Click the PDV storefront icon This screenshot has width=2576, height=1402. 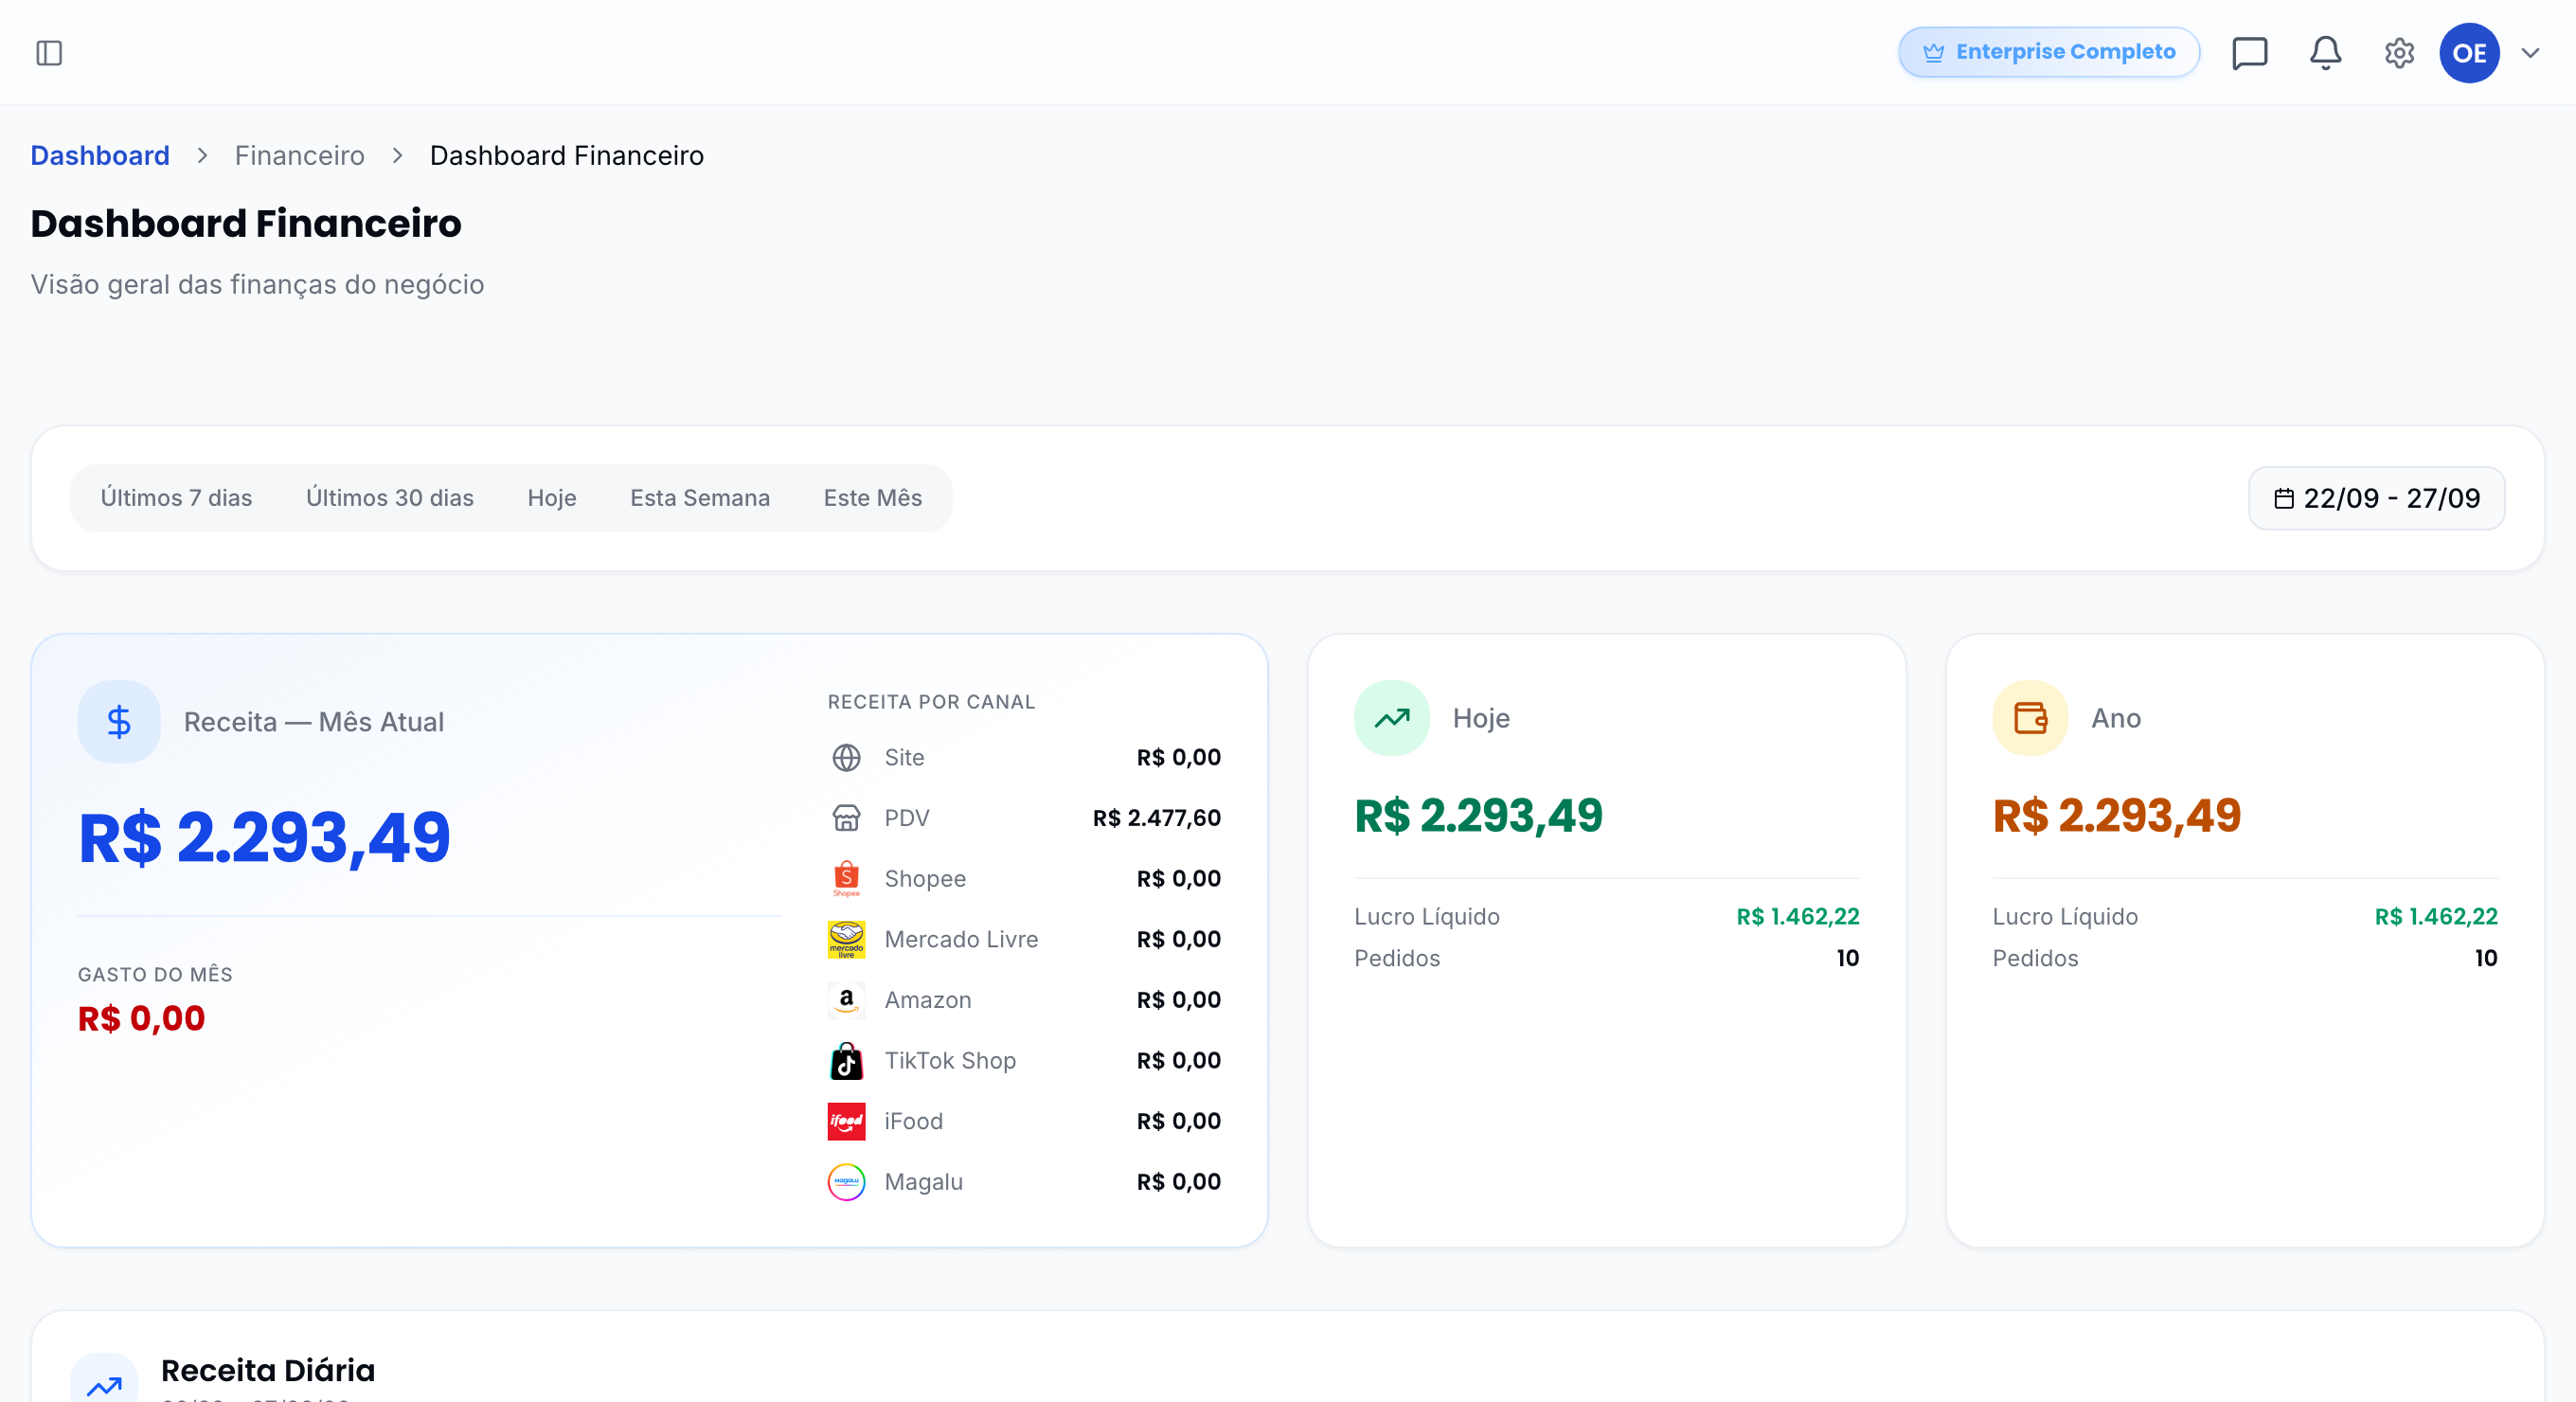(x=846, y=818)
